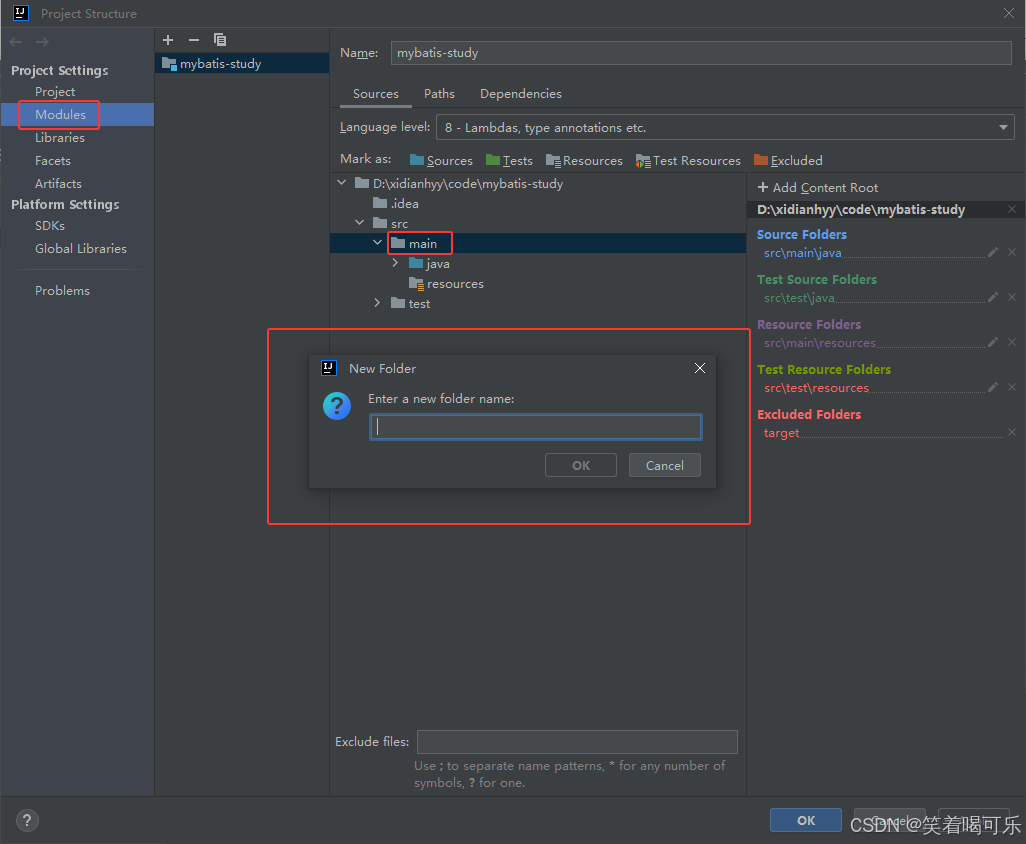1026x844 pixels.
Task: Collapse the mybatis-study content root
Action: [342, 183]
